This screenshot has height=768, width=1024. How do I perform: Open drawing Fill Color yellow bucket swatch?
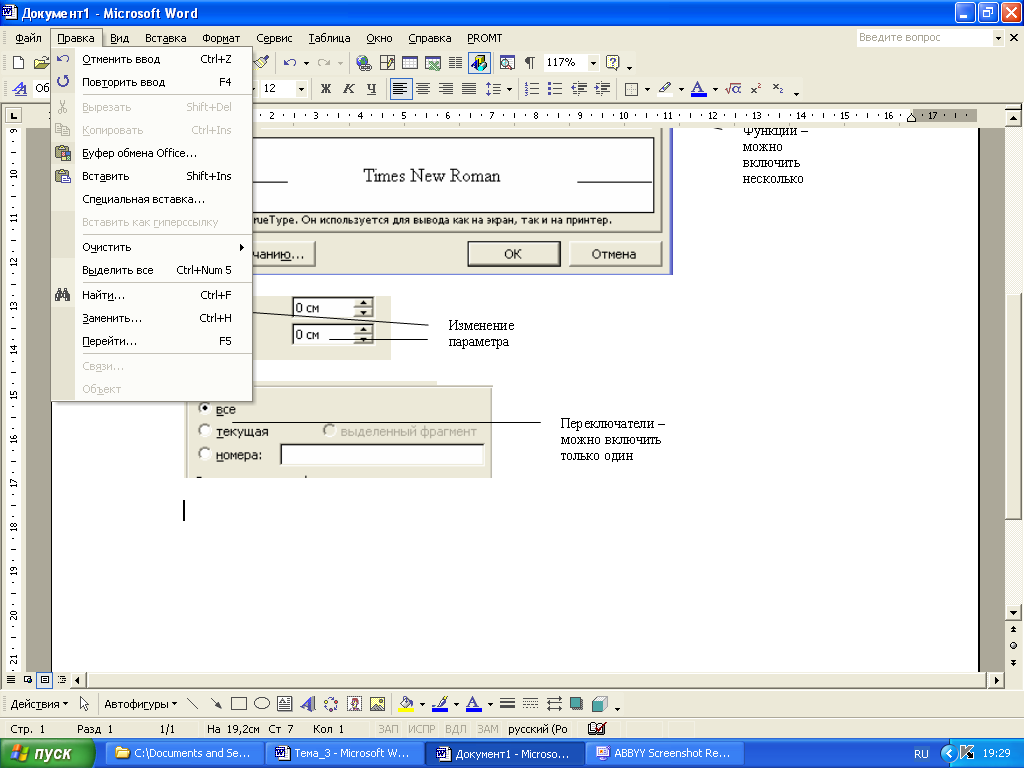[406, 703]
